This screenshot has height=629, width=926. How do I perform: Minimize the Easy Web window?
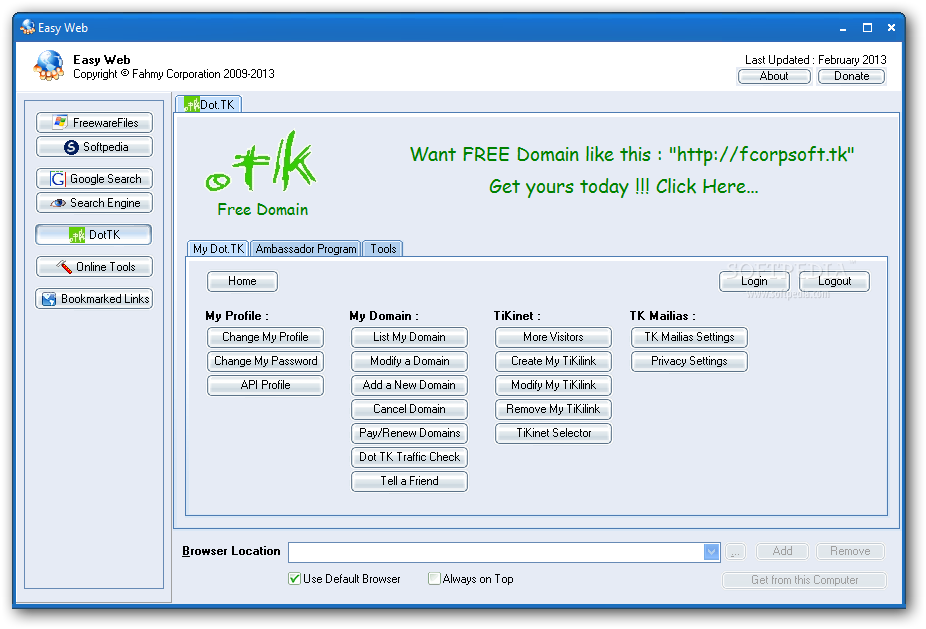(843, 28)
